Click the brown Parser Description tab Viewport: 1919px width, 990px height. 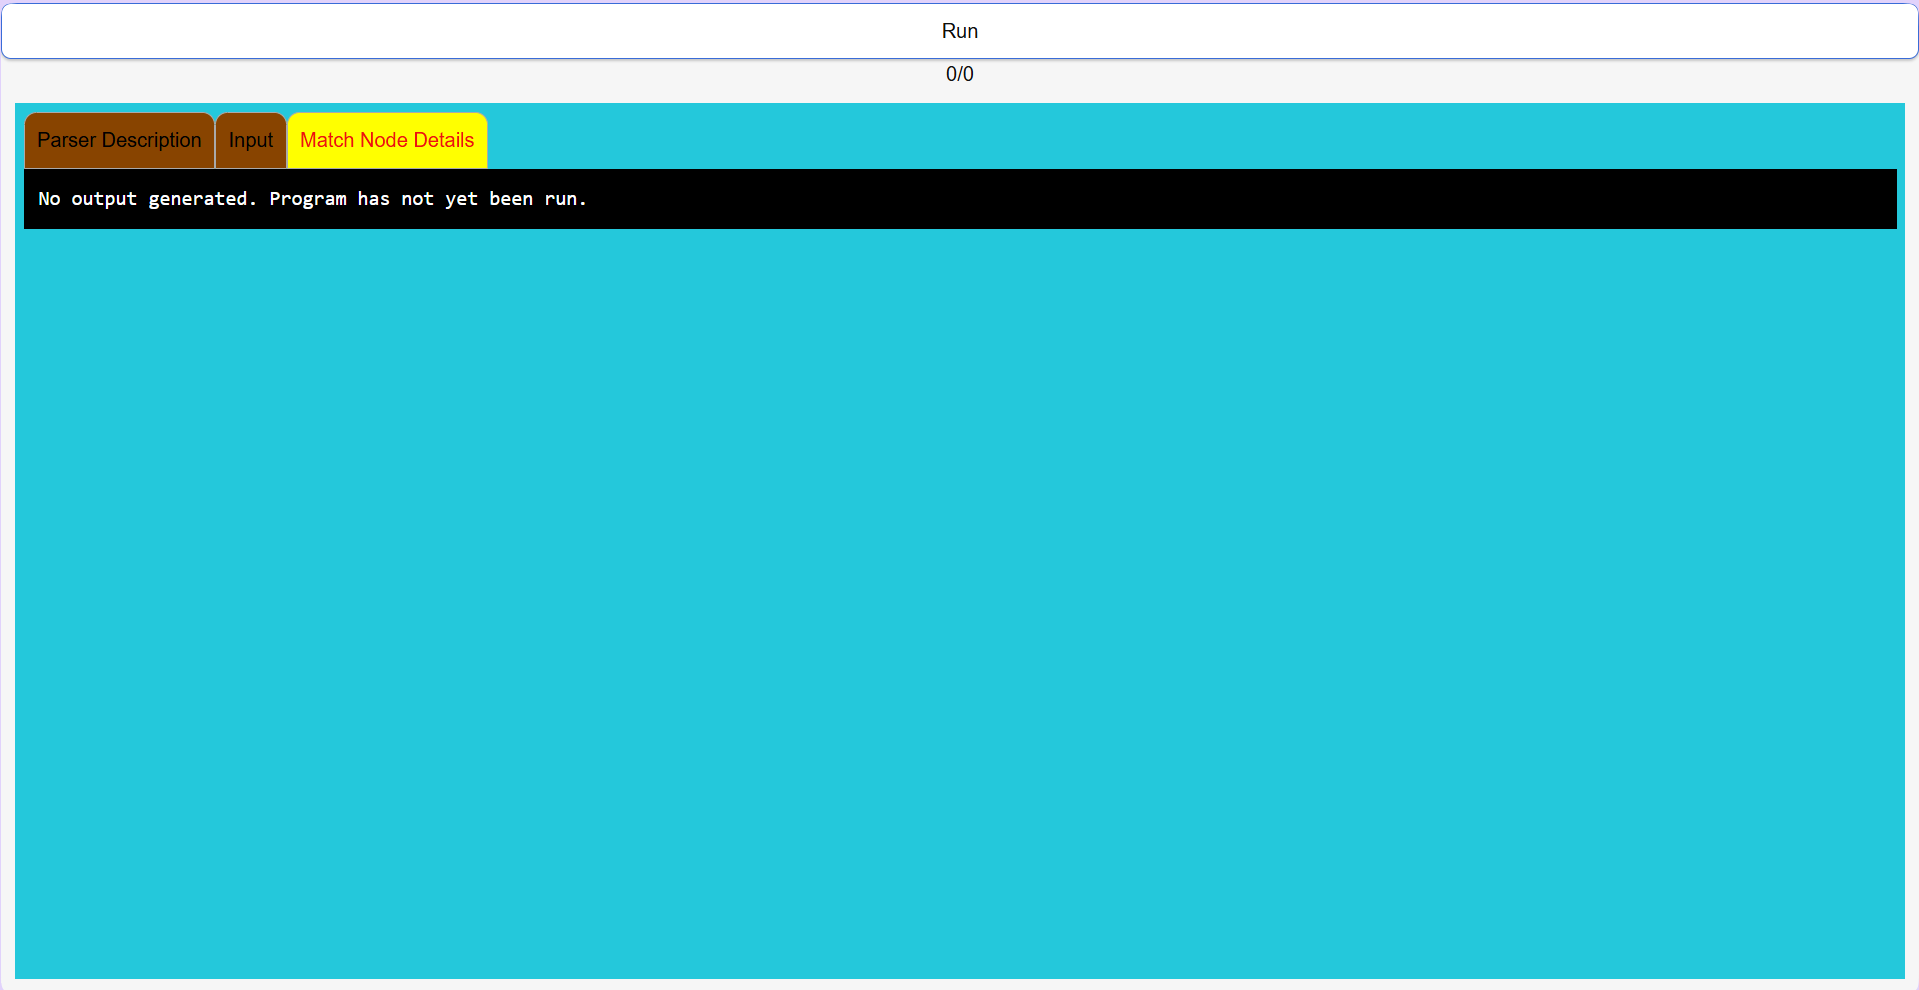click(x=118, y=140)
